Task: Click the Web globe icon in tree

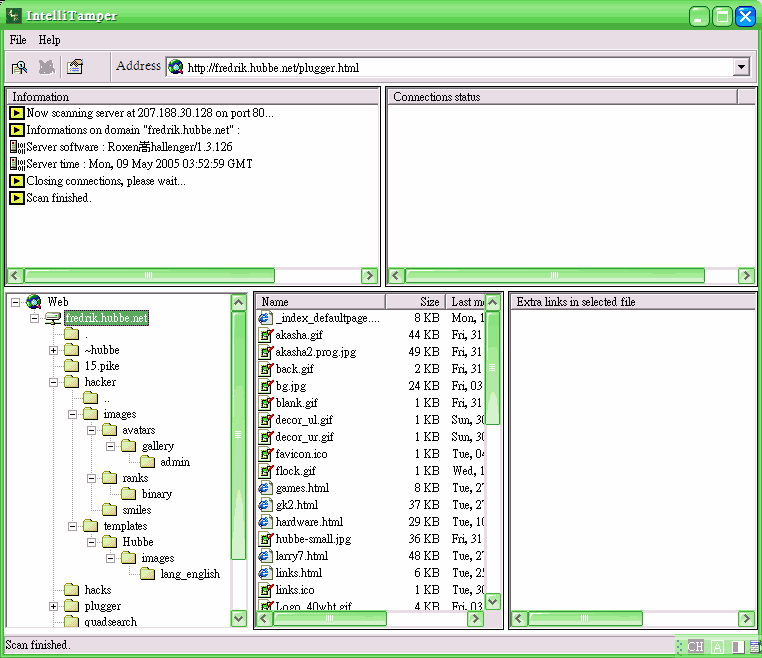Action: pyautogui.click(x=35, y=302)
